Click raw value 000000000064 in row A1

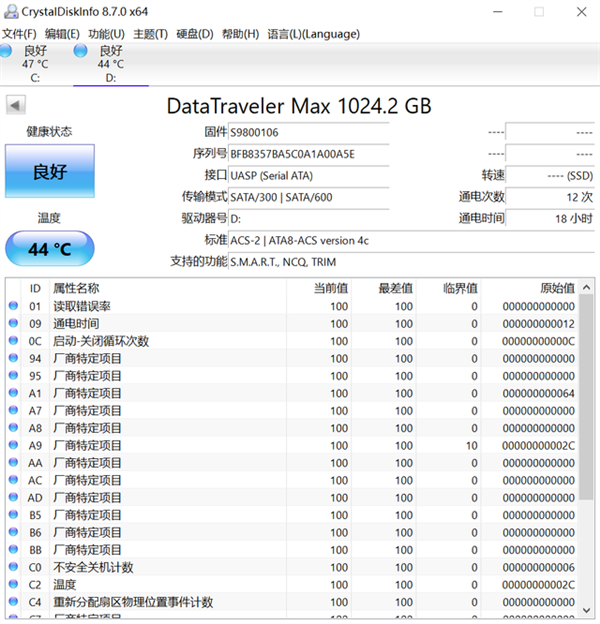pyautogui.click(x=538, y=394)
